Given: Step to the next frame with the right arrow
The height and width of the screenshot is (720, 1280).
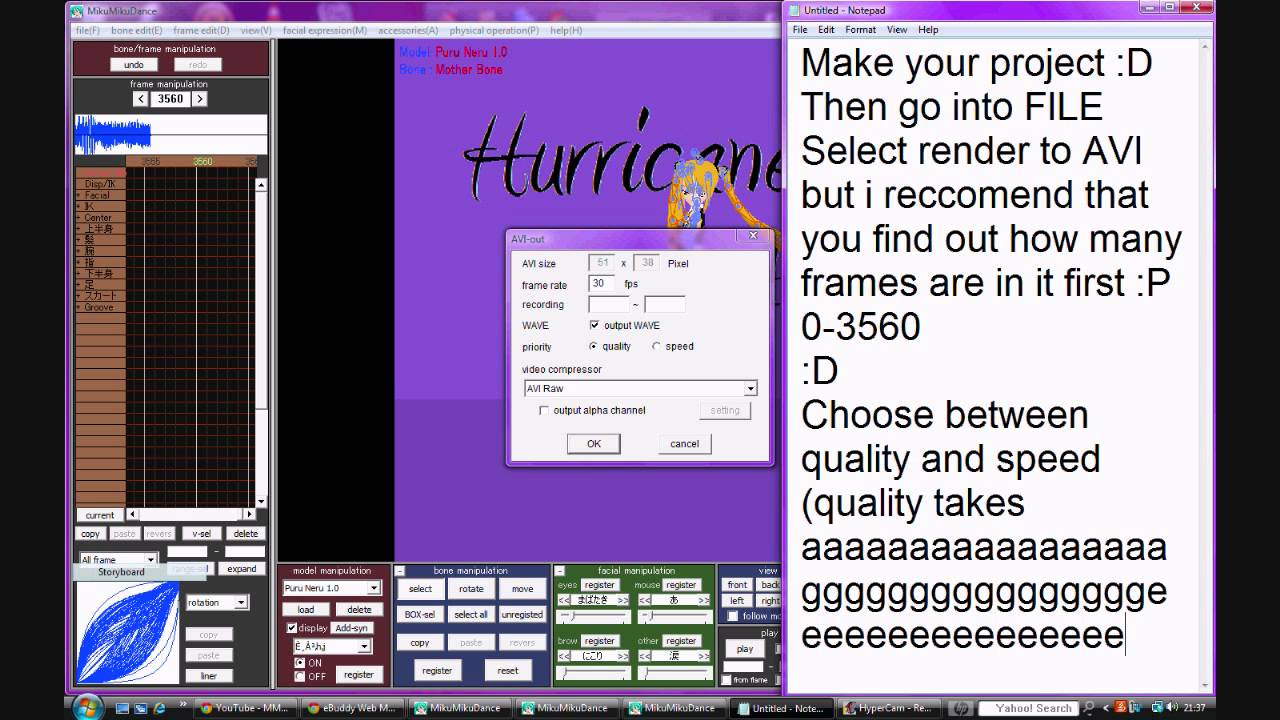Looking at the screenshot, I should pos(199,99).
